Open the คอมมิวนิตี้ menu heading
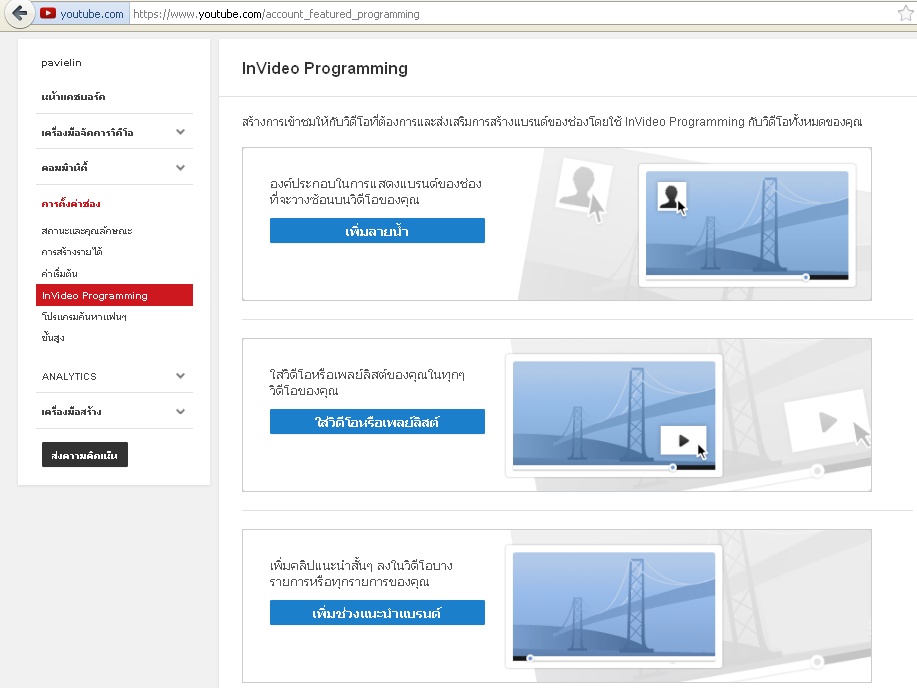Screen dimensions: 917x688 coord(64,168)
